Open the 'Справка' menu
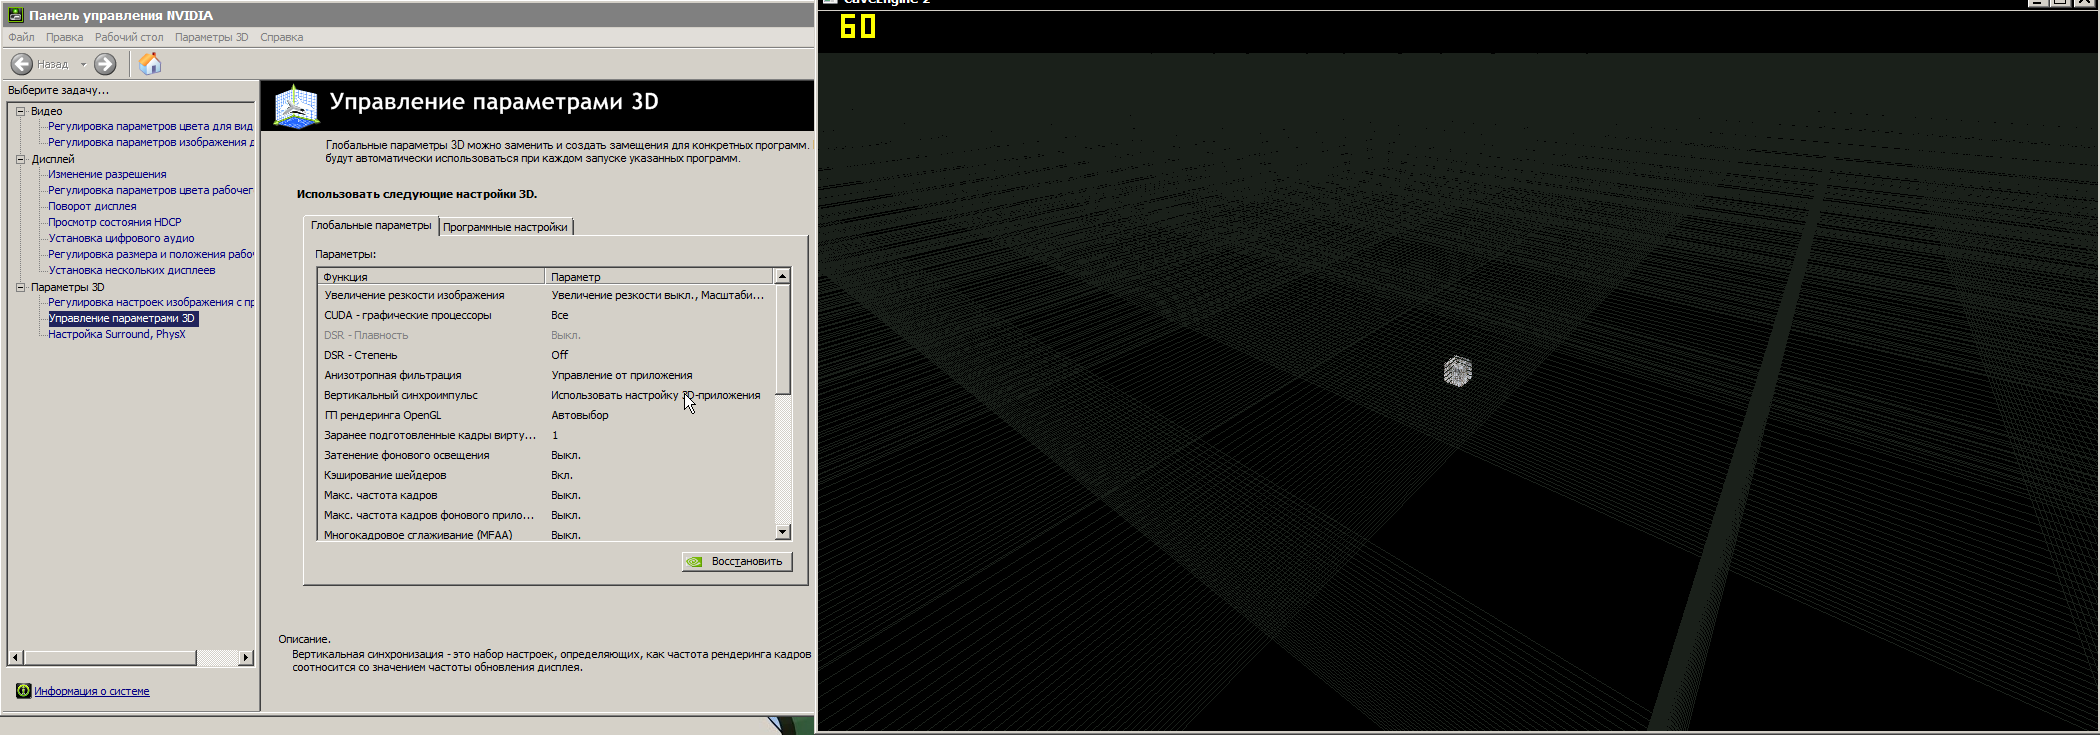 click(281, 37)
